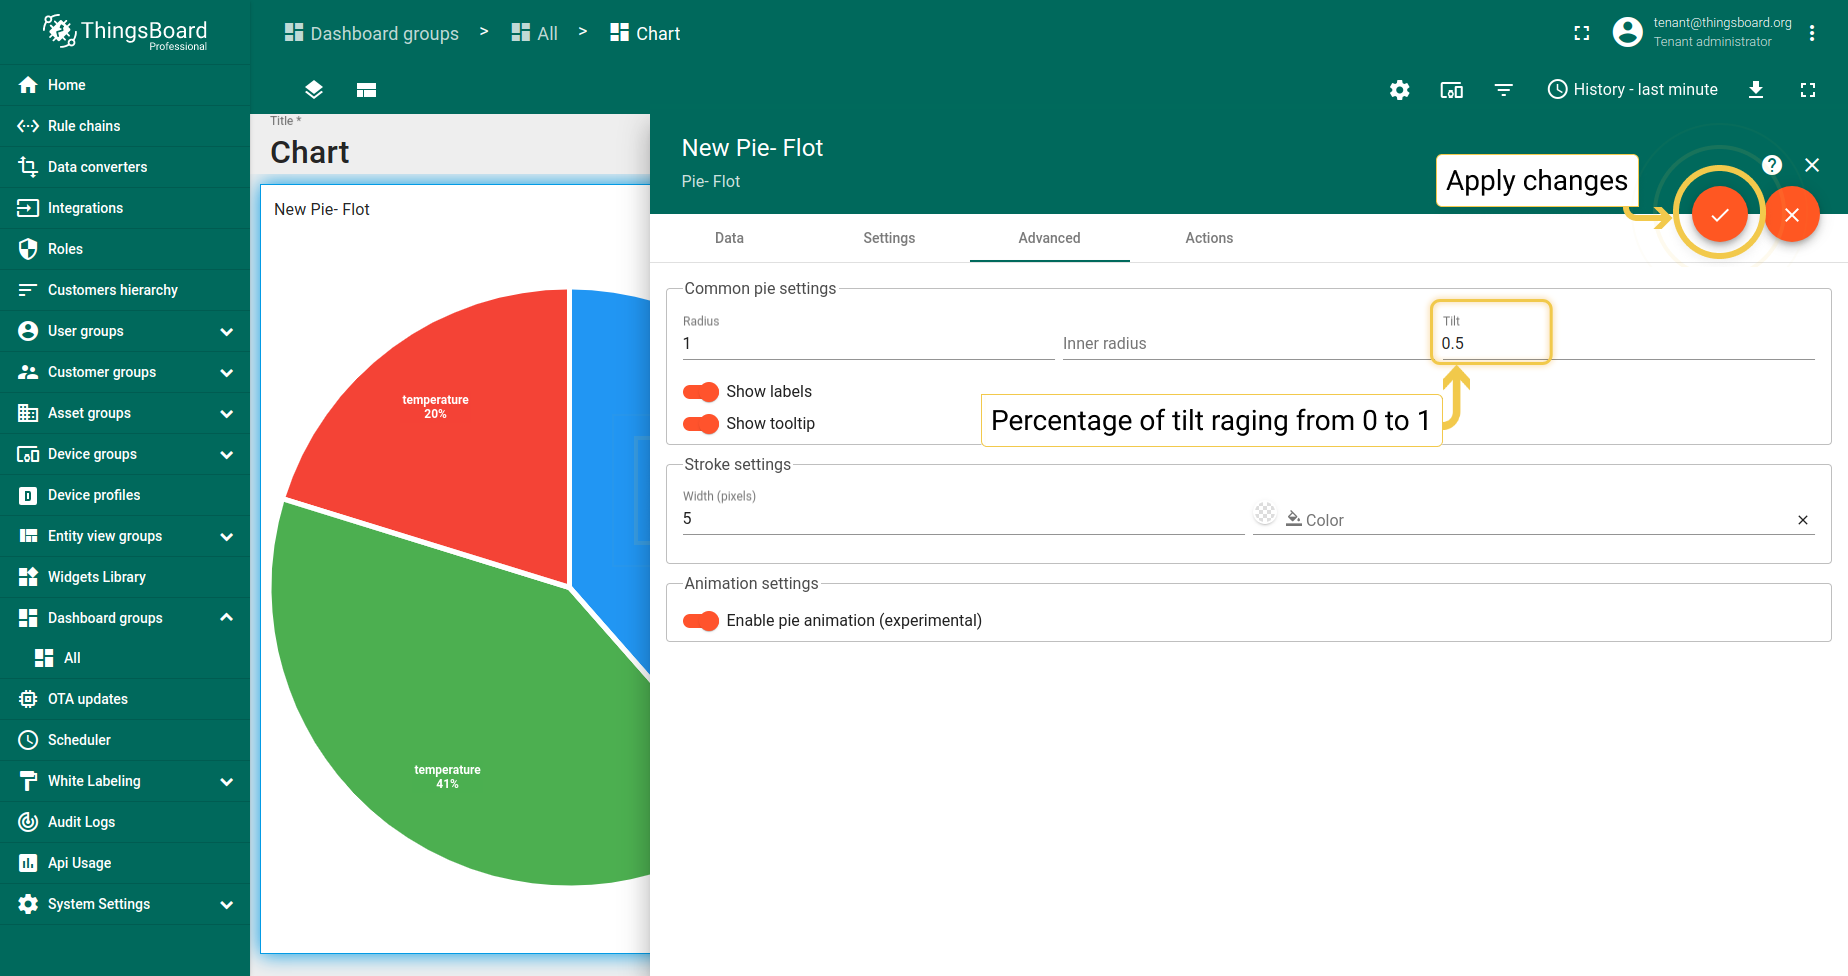
Task: Collapse the Dashboard groups sidebar section
Action: (x=226, y=618)
